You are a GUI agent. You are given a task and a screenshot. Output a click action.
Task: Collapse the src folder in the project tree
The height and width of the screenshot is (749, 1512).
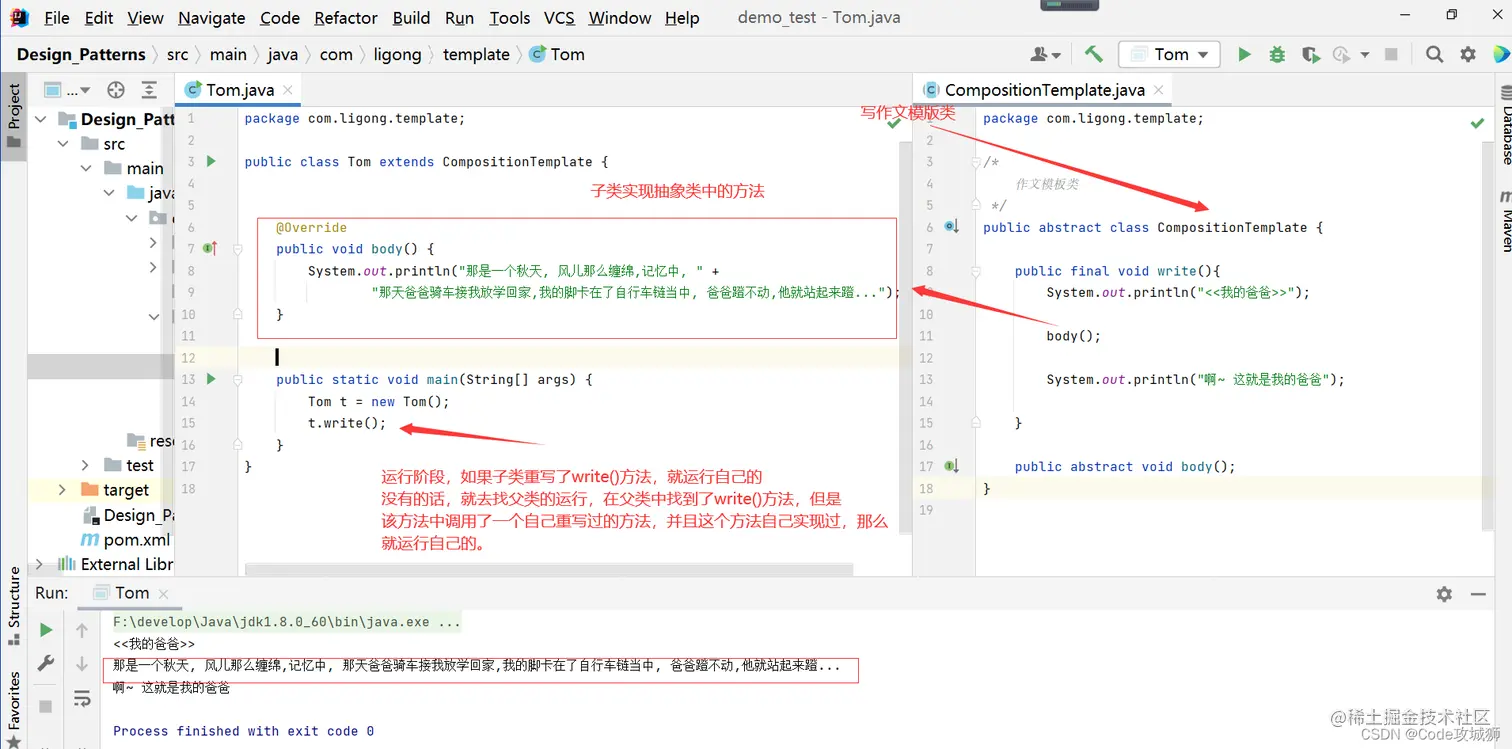63,144
